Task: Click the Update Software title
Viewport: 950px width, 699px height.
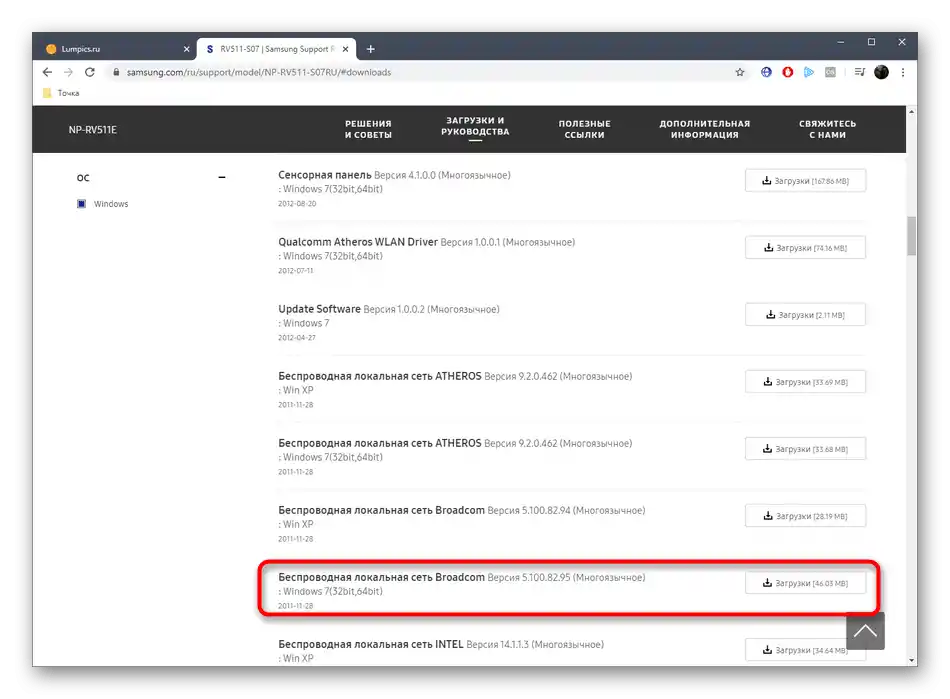Action: pos(319,309)
